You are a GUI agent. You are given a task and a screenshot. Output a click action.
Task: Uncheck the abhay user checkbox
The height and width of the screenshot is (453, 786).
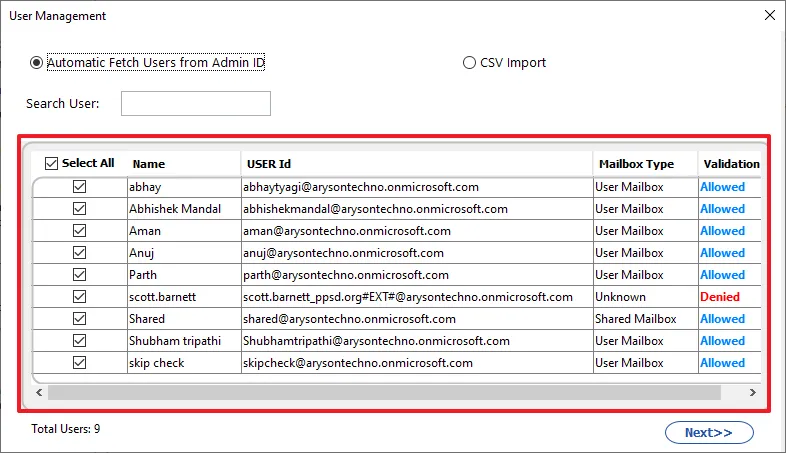[79, 186]
